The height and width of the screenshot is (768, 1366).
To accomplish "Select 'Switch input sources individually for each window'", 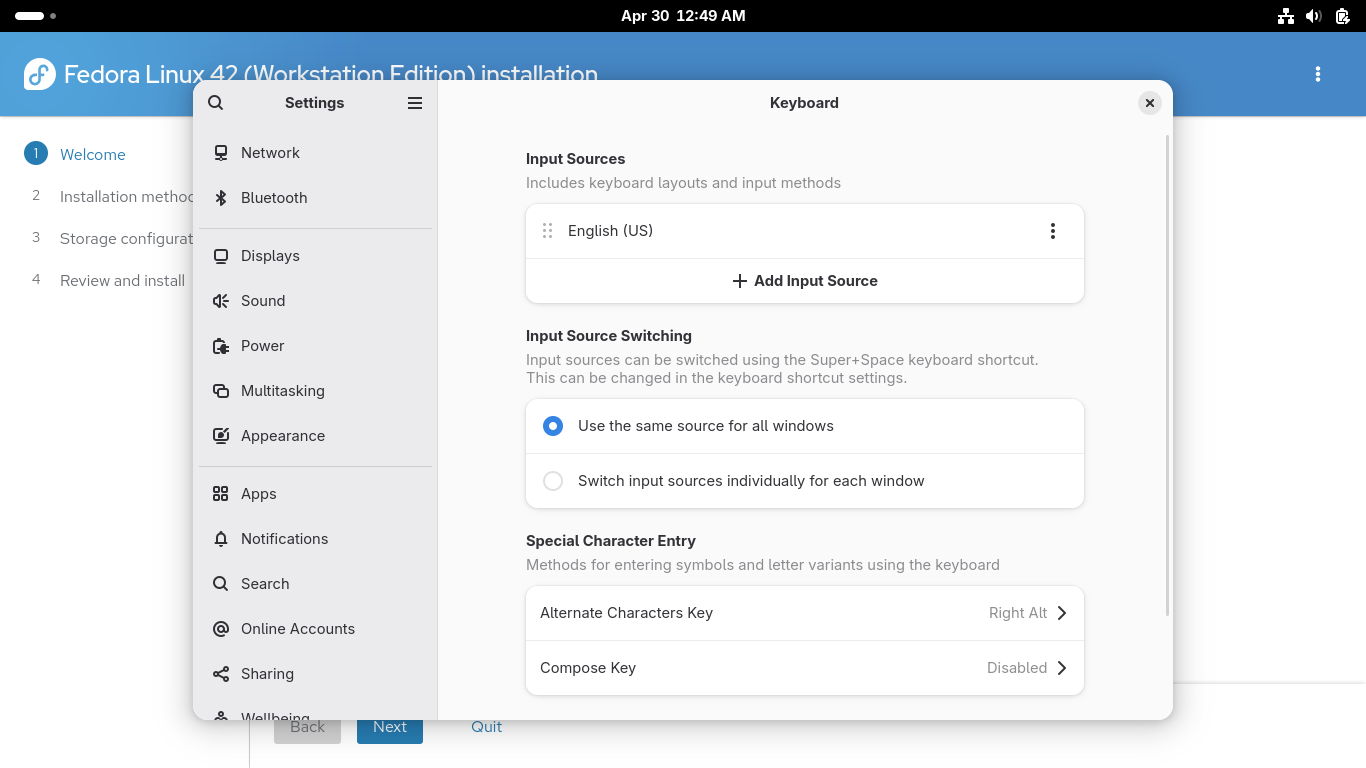I will [553, 481].
